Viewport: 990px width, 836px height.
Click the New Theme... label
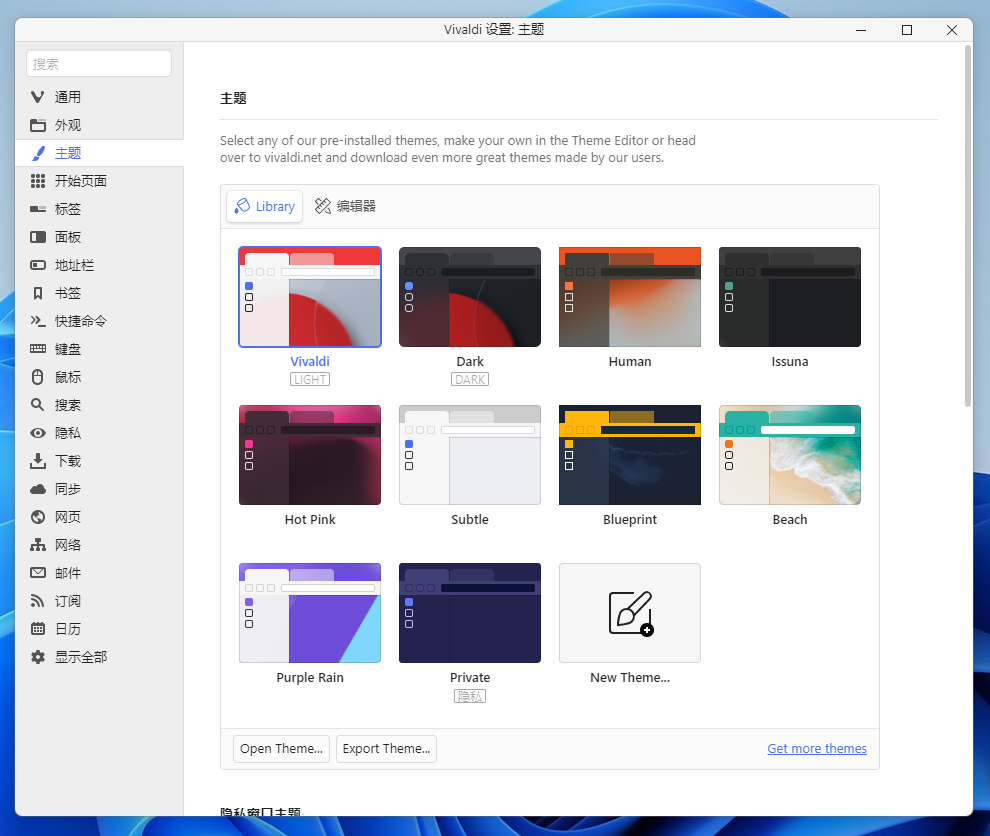630,678
